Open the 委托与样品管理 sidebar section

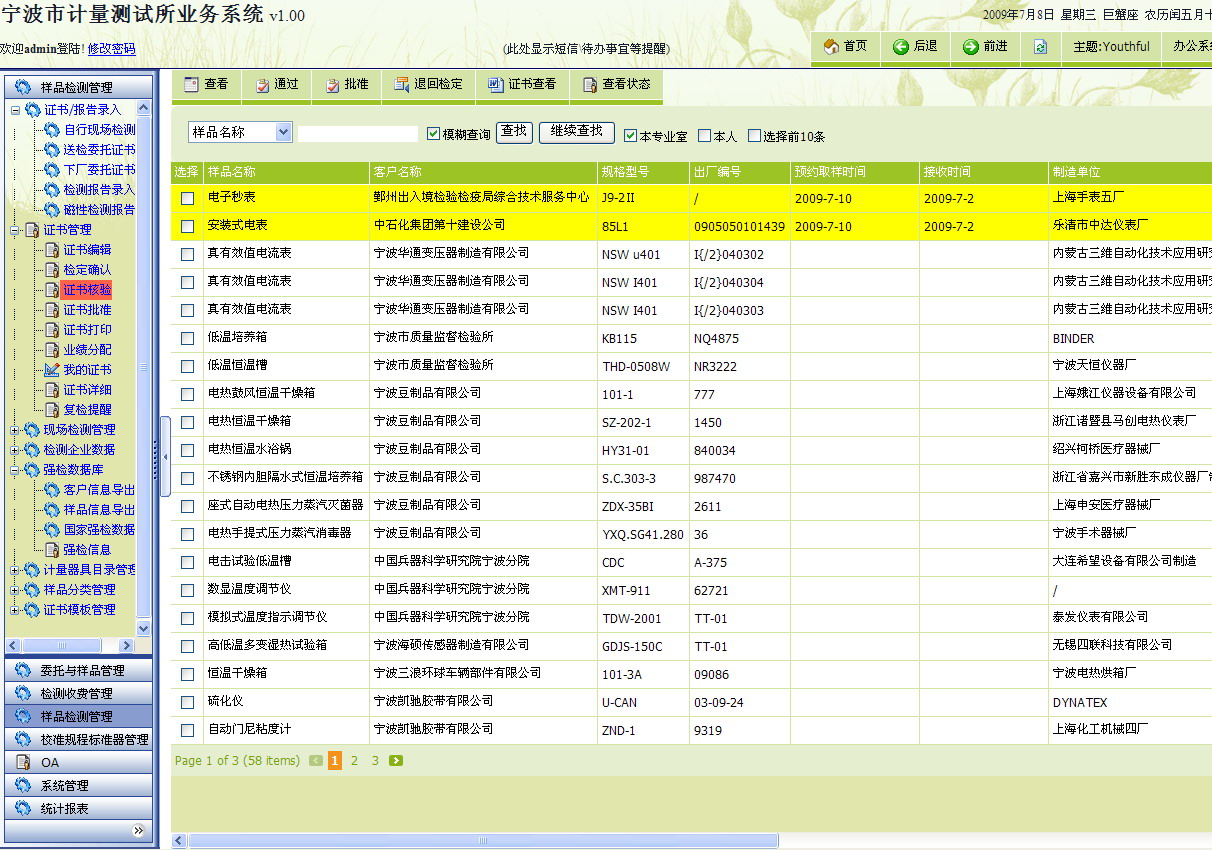pos(80,670)
